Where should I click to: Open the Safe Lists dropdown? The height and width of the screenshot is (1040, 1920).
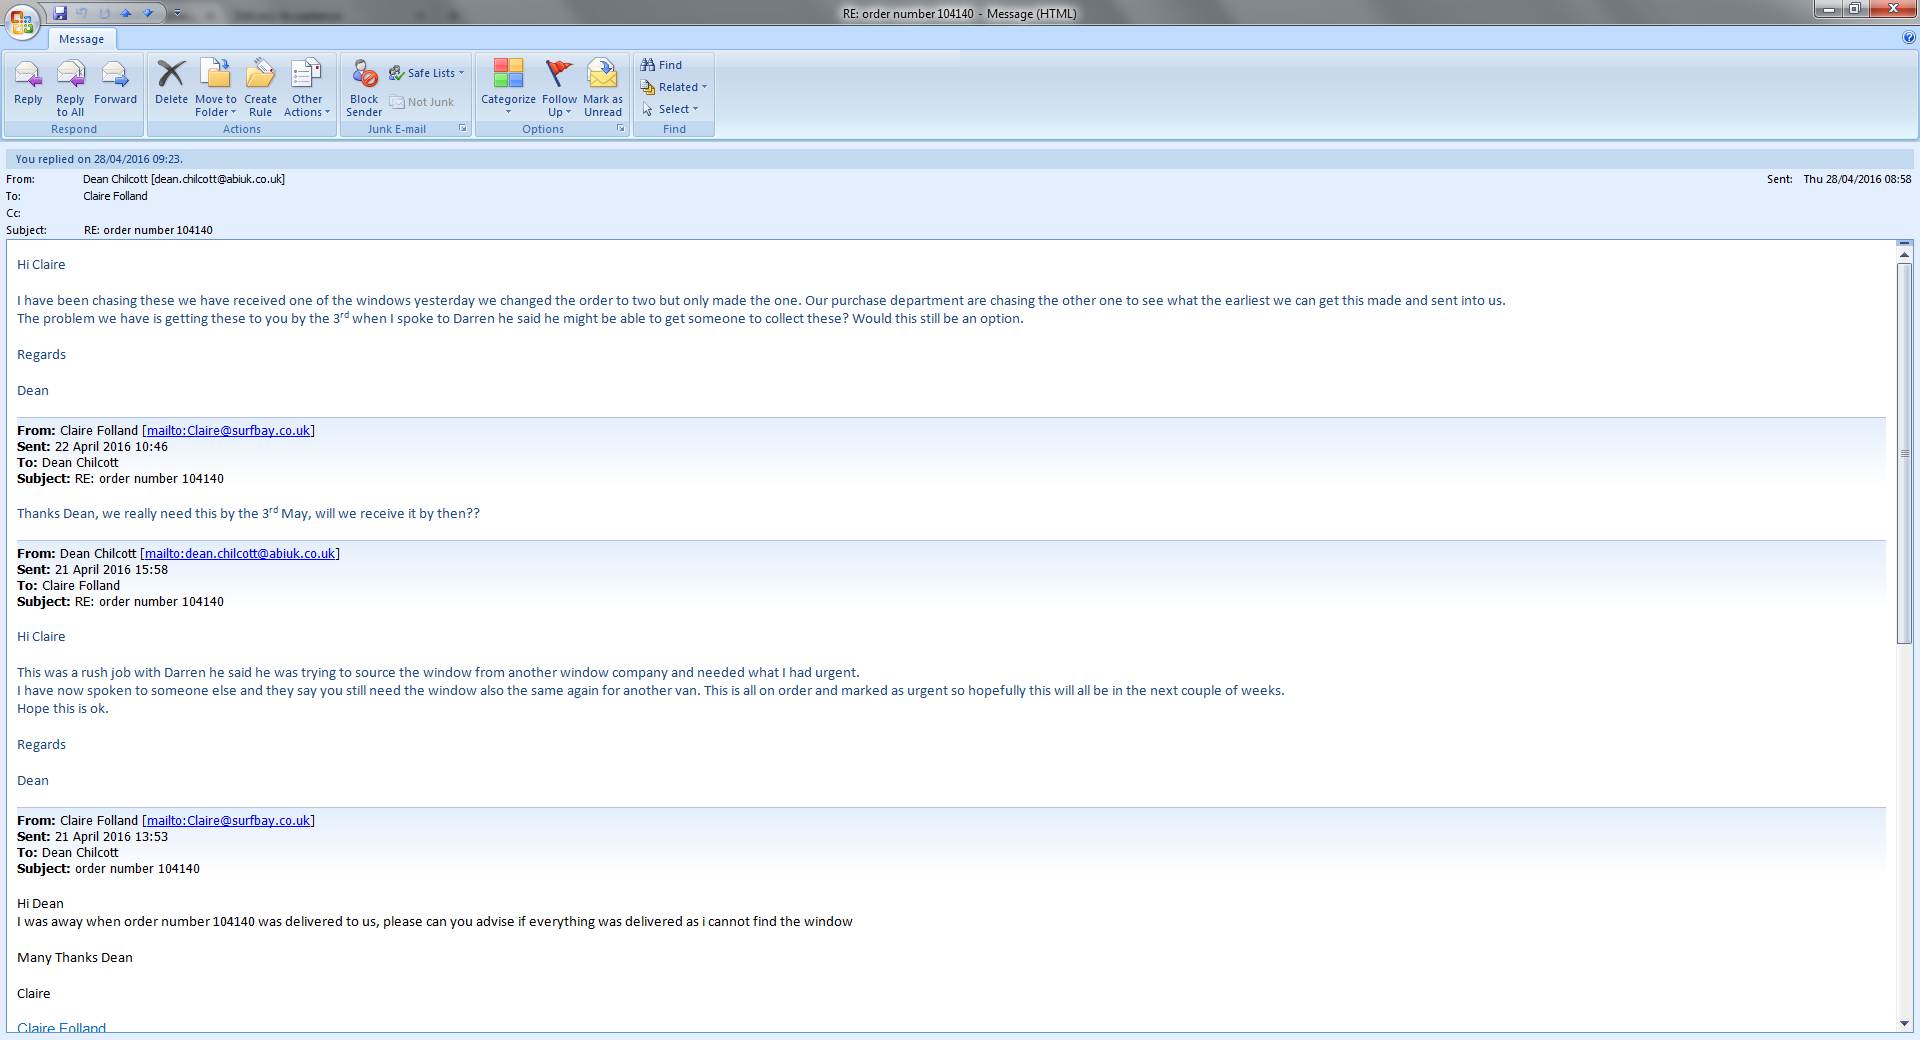[428, 73]
